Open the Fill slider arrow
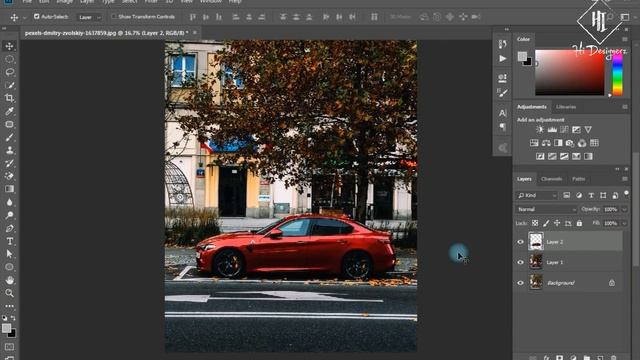Screen dimensions: 640x360 point(624,223)
